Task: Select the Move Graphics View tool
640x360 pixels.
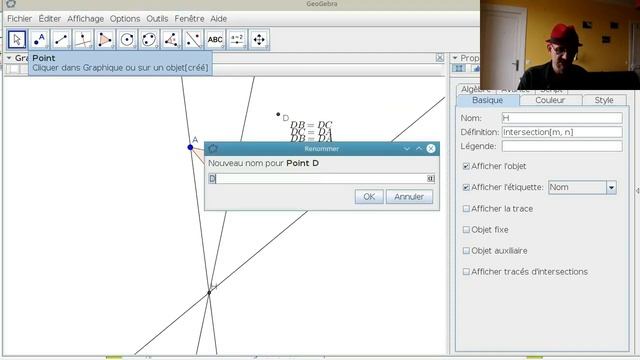Action: (x=259, y=40)
